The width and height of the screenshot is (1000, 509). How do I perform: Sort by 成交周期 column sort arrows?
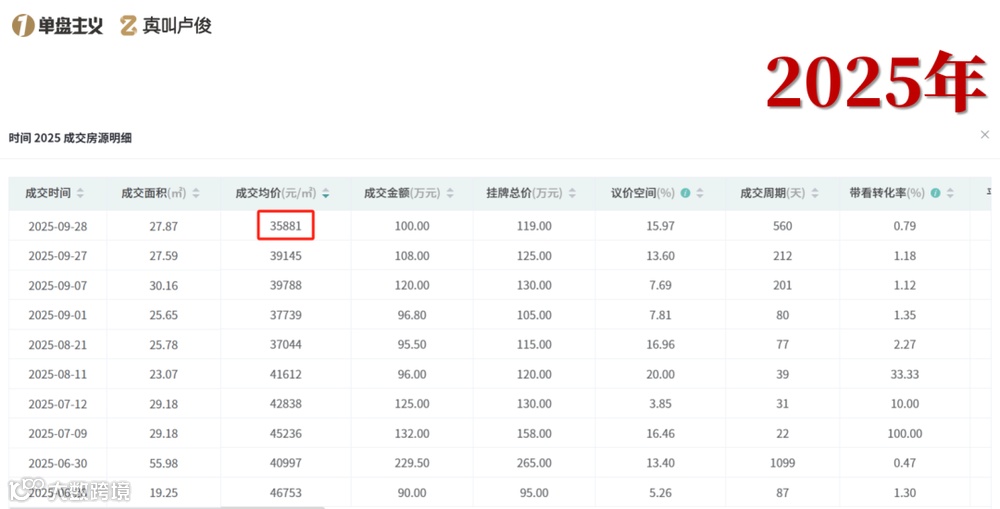pyautogui.click(x=814, y=193)
